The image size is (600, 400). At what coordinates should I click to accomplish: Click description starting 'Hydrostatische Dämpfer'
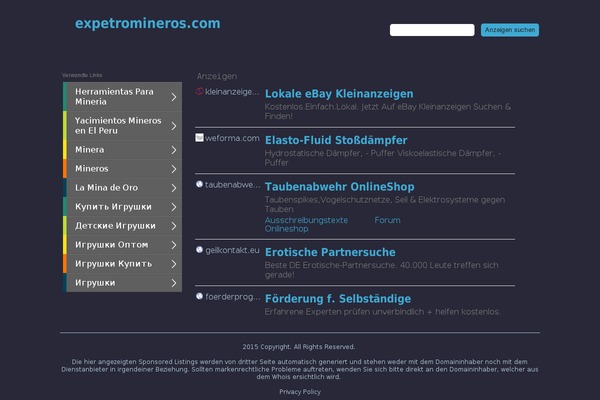[x=383, y=158]
